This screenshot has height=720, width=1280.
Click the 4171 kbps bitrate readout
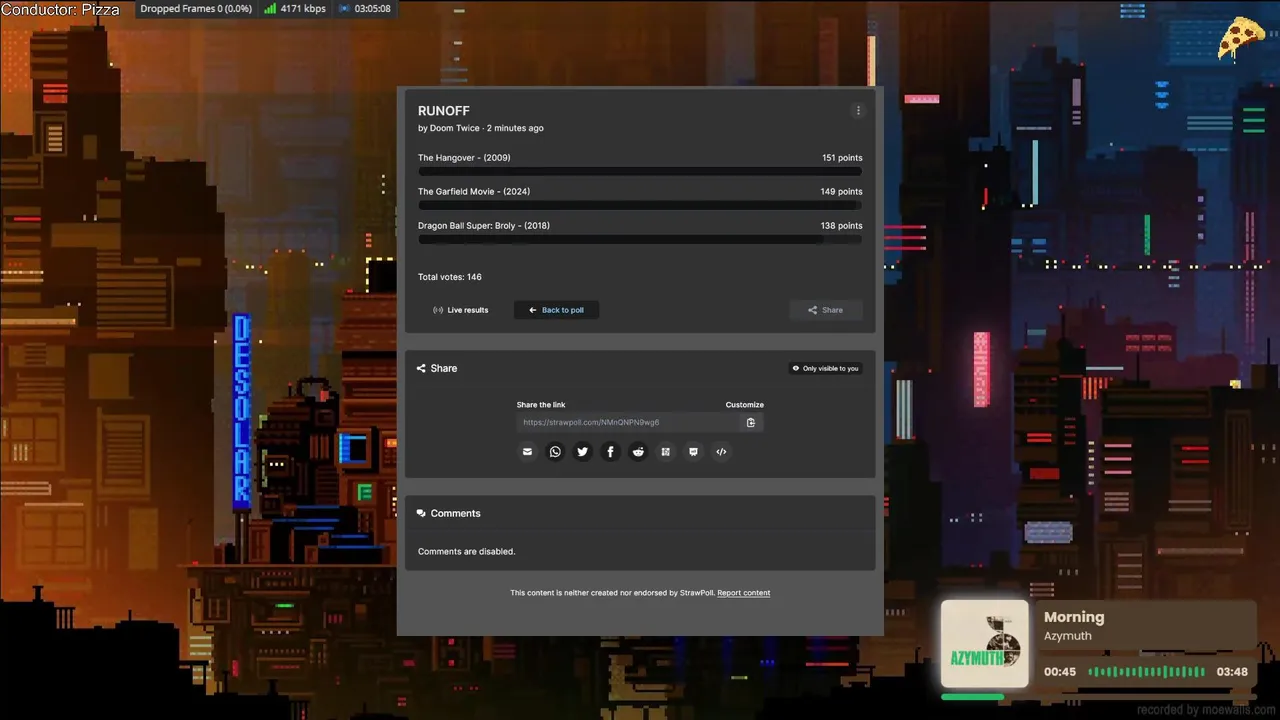[303, 9]
